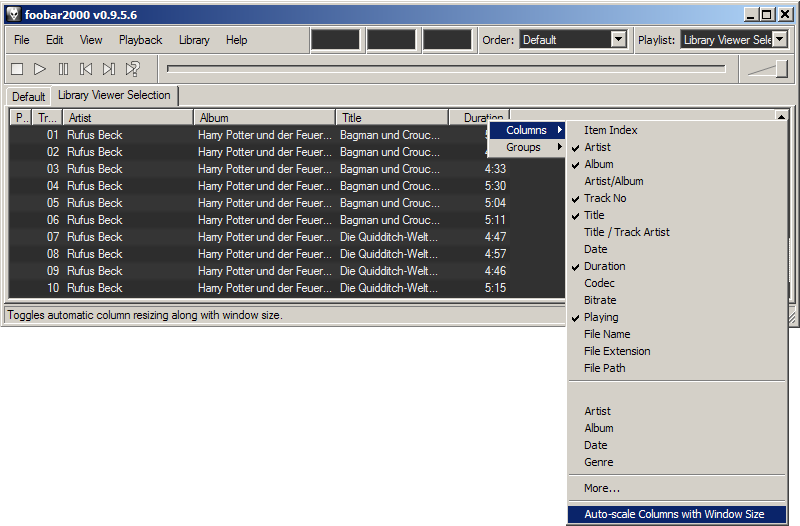Expand the Order dropdown
Viewport: 800px width, 526px height.
[x=618, y=39]
